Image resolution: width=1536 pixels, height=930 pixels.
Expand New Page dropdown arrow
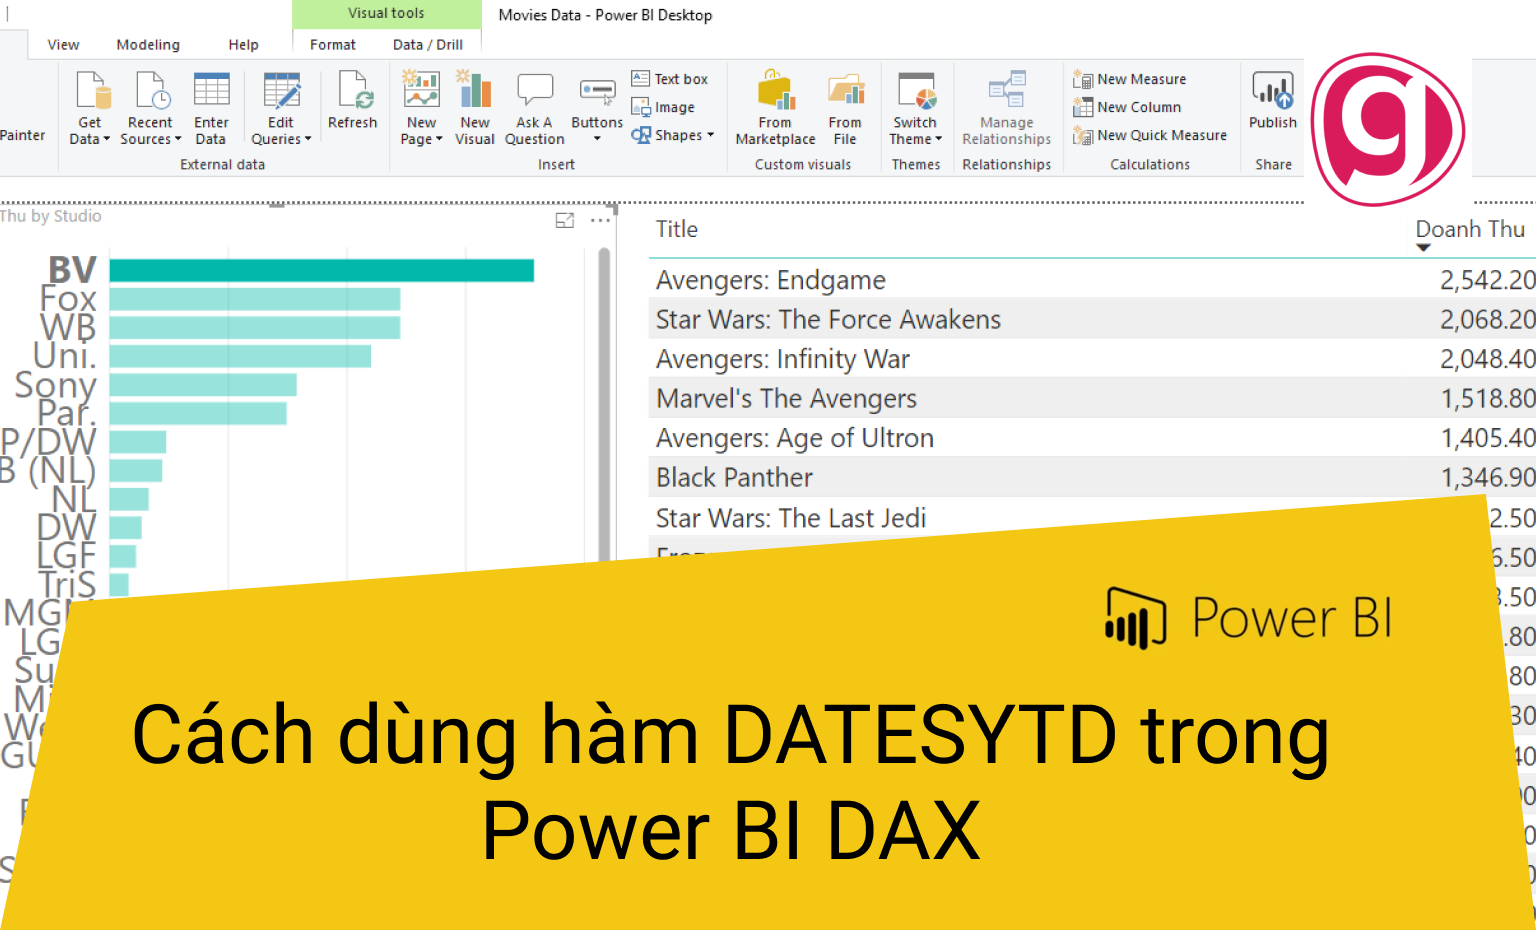coord(439,139)
